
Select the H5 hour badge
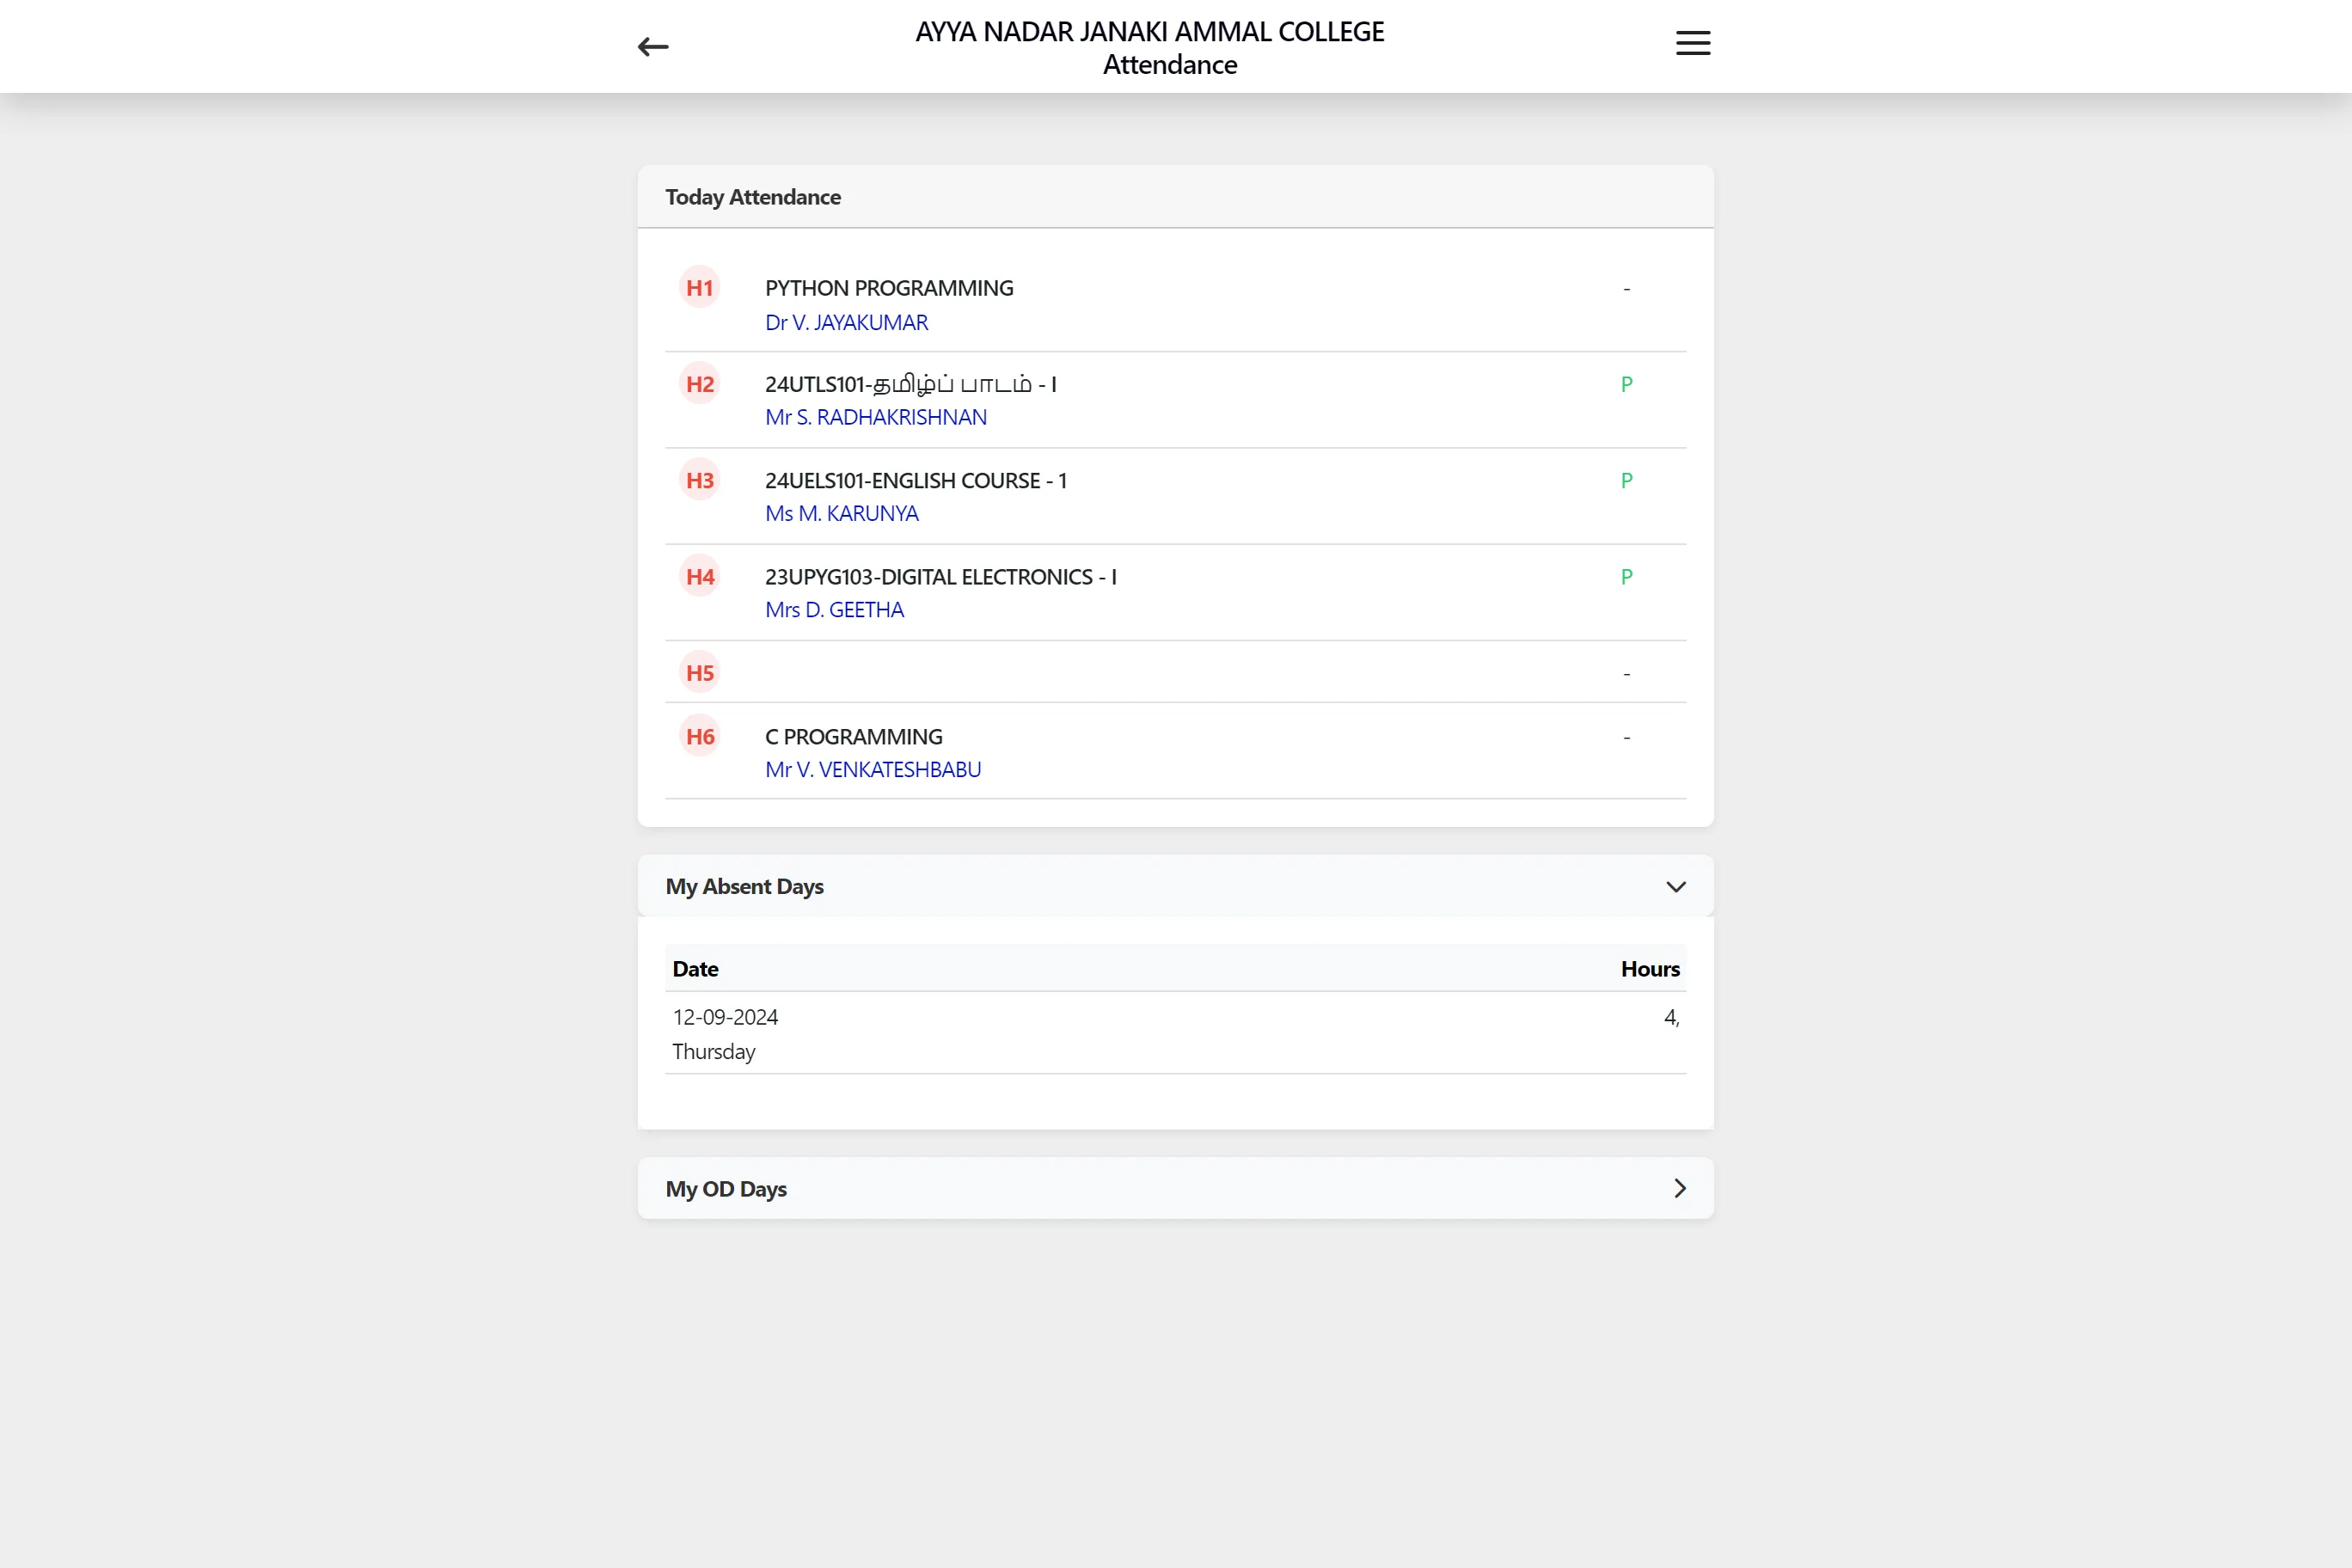point(700,673)
